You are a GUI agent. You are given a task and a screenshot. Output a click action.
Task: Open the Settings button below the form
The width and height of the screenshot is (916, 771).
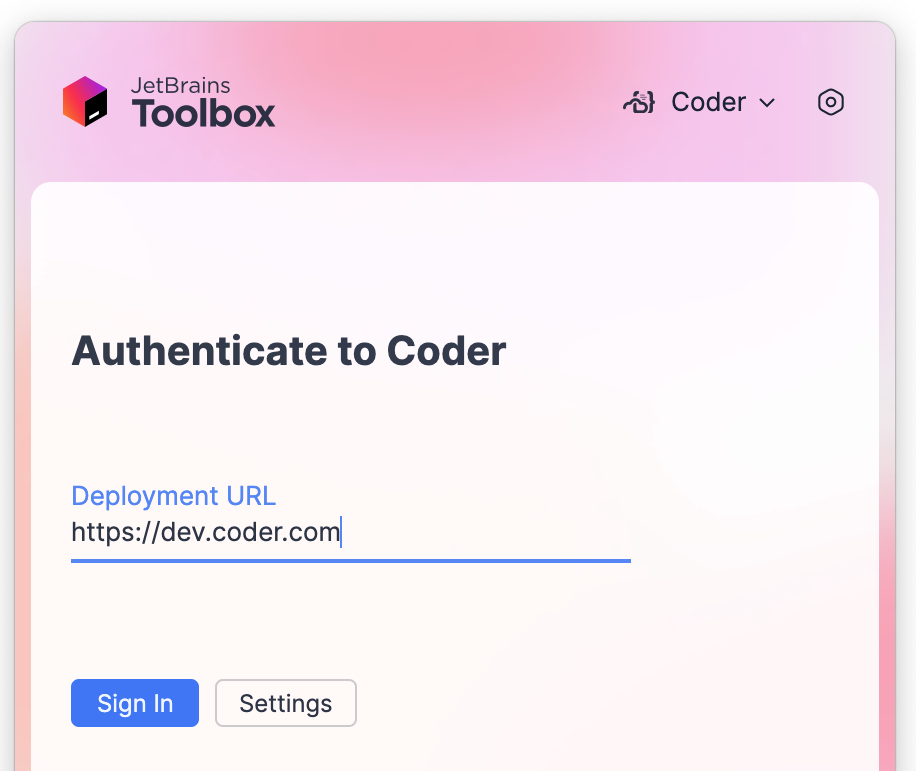285,703
